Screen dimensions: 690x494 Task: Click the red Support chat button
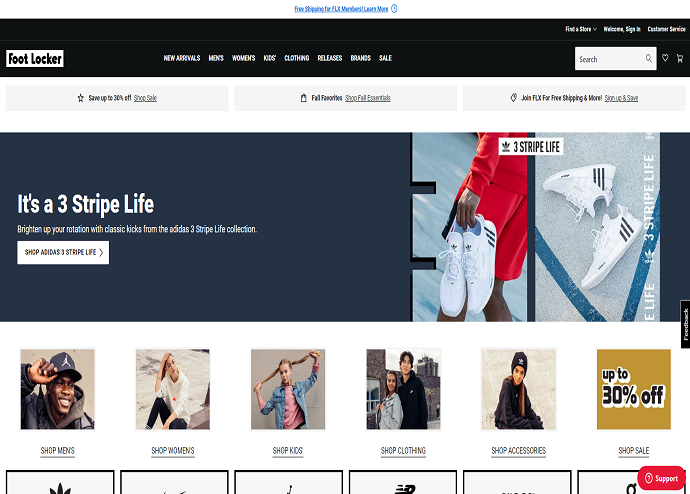pos(661,478)
